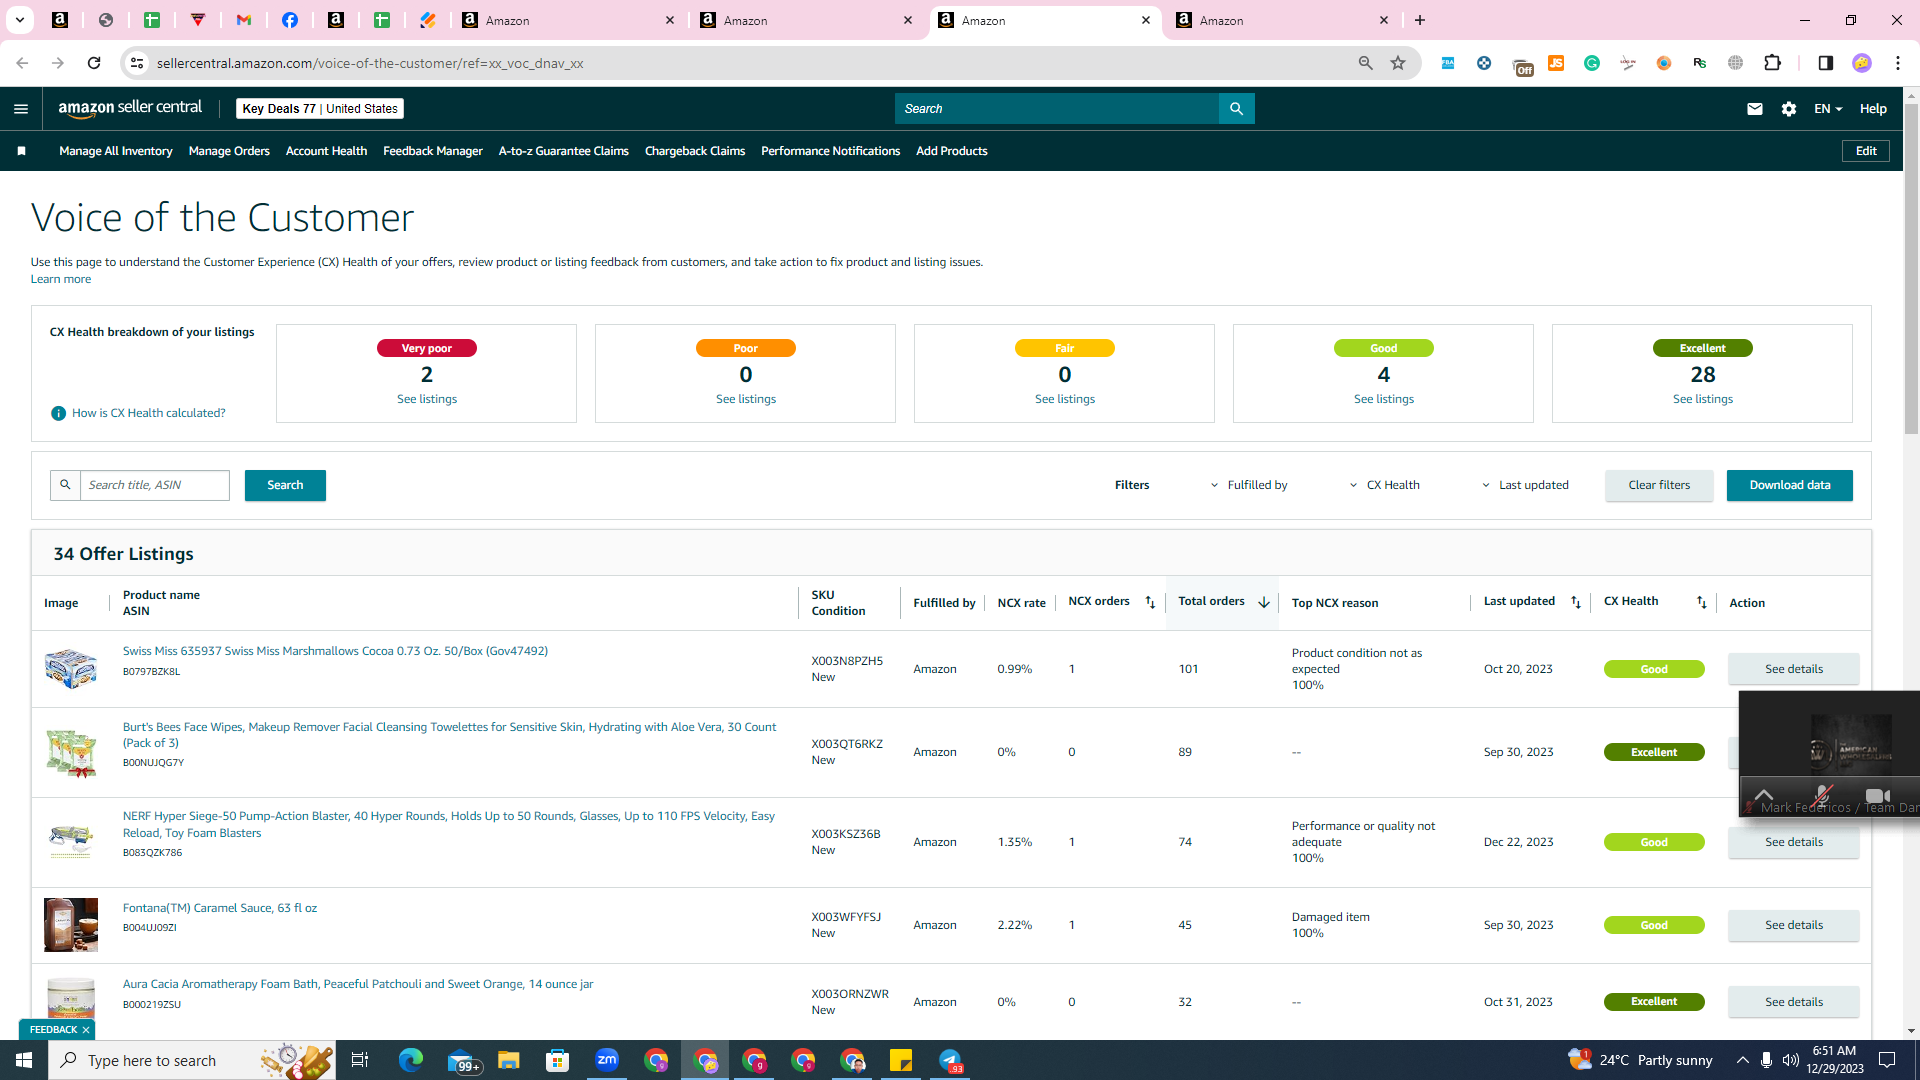The image size is (1920, 1080).
Task: Open the Fulfilled by filter dropdown
Action: click(1249, 485)
